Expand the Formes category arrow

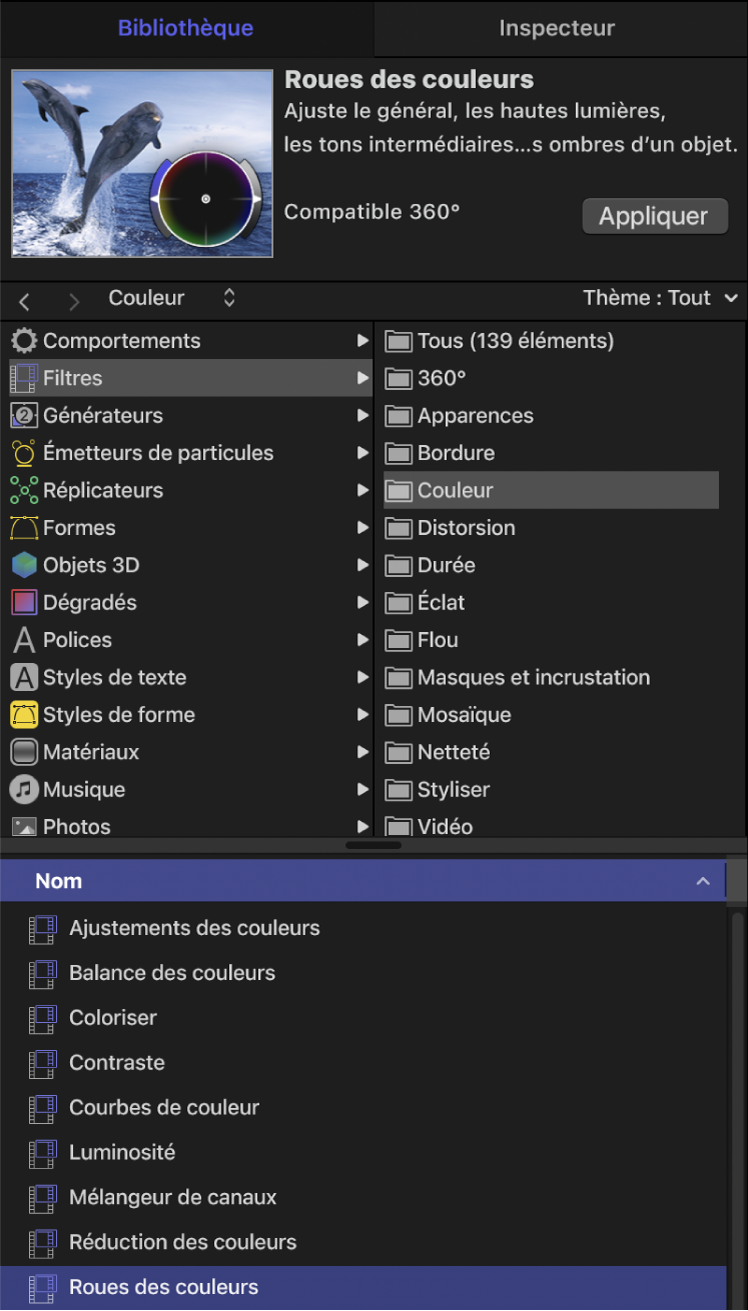coord(363,528)
